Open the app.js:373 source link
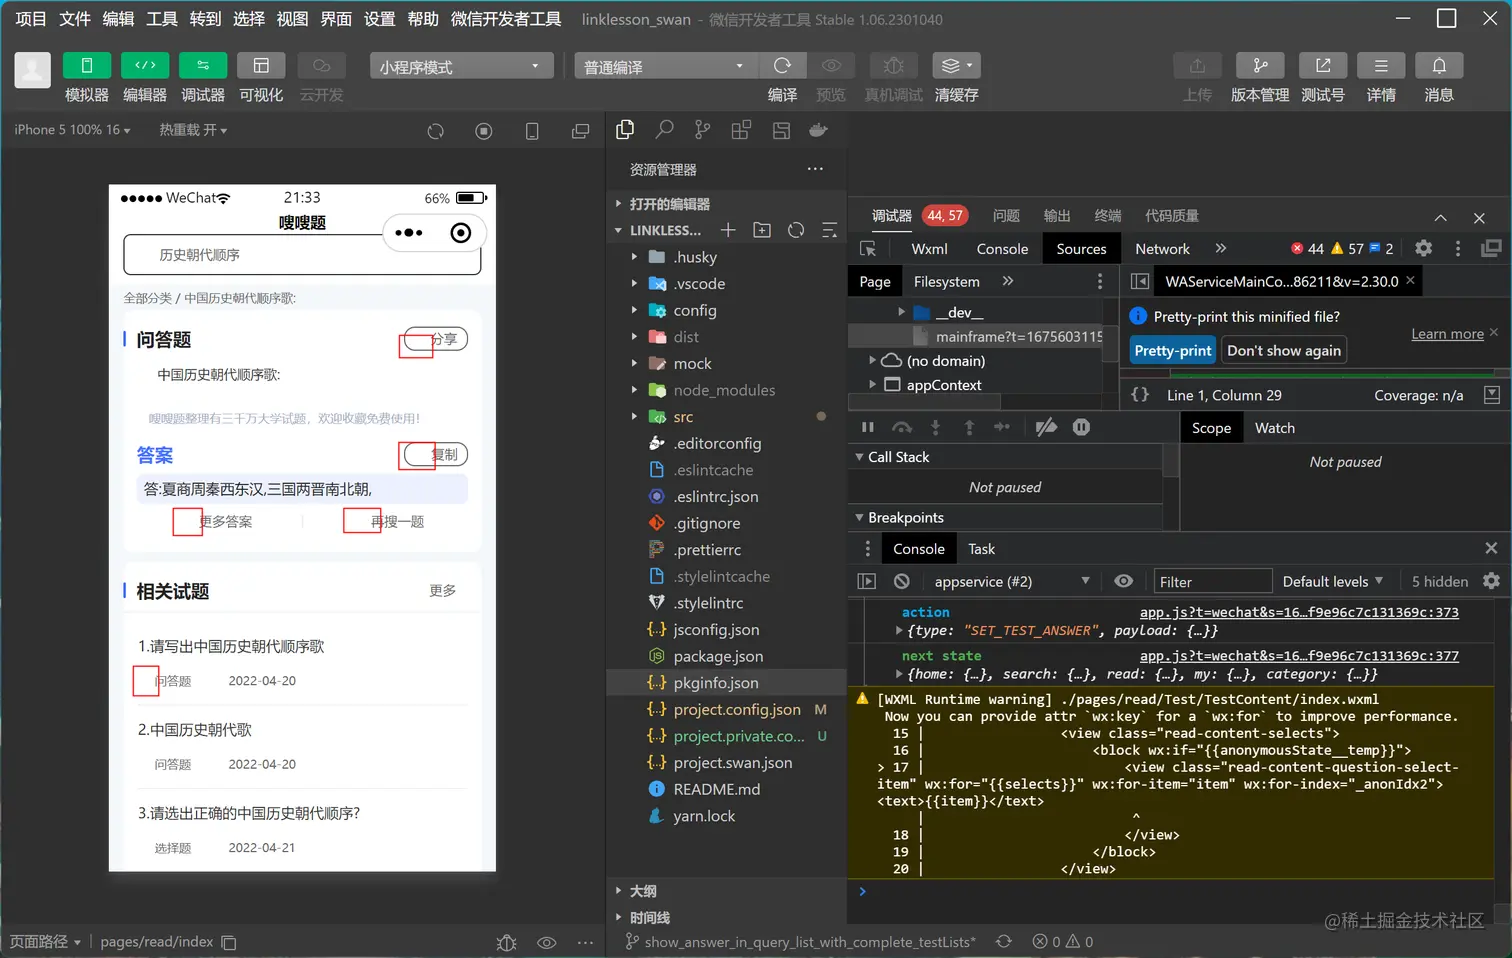Image resolution: width=1512 pixels, height=958 pixels. [1299, 612]
